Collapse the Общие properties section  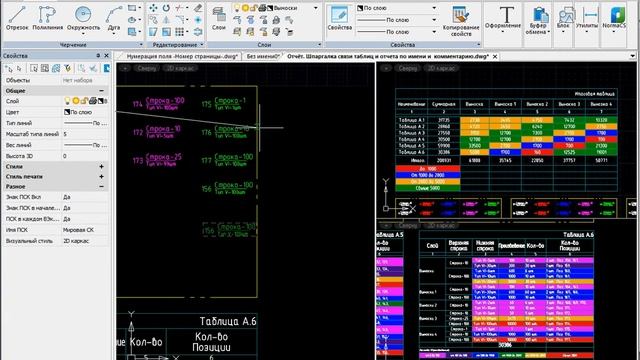pyautogui.click(x=101, y=91)
